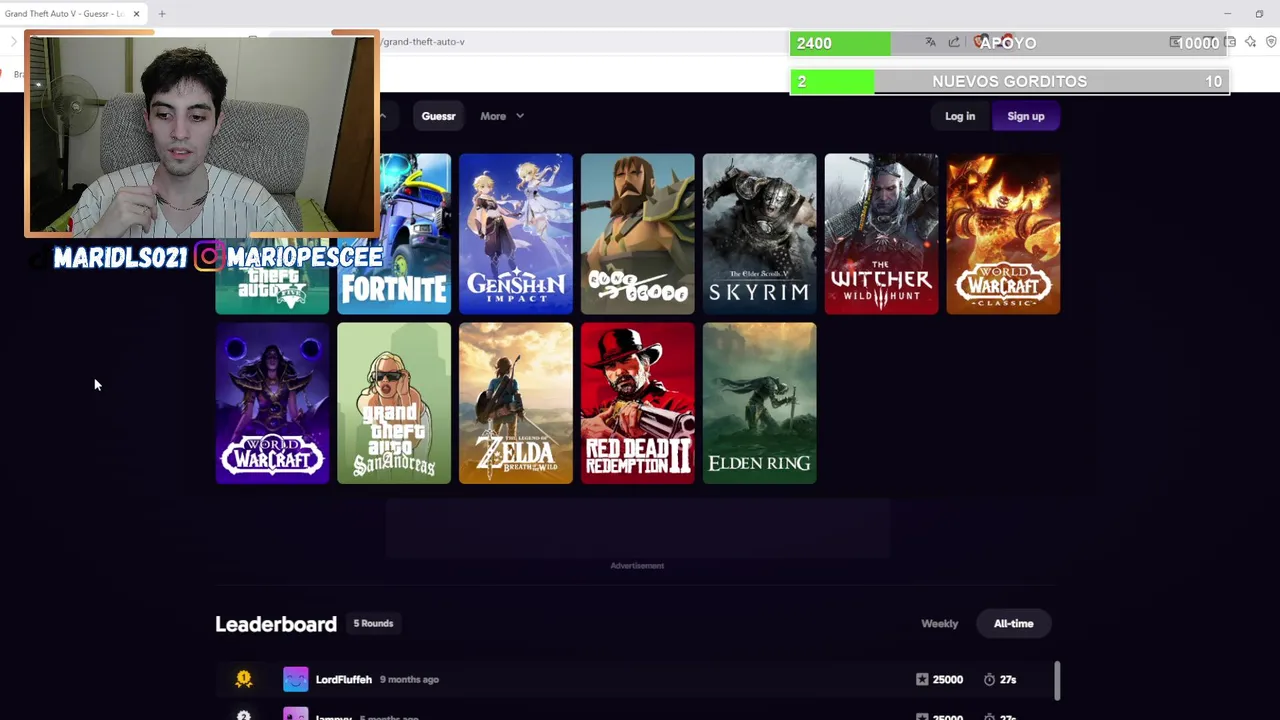Expand the More navigation menu
This screenshot has height=720, width=1280.
[x=501, y=116]
